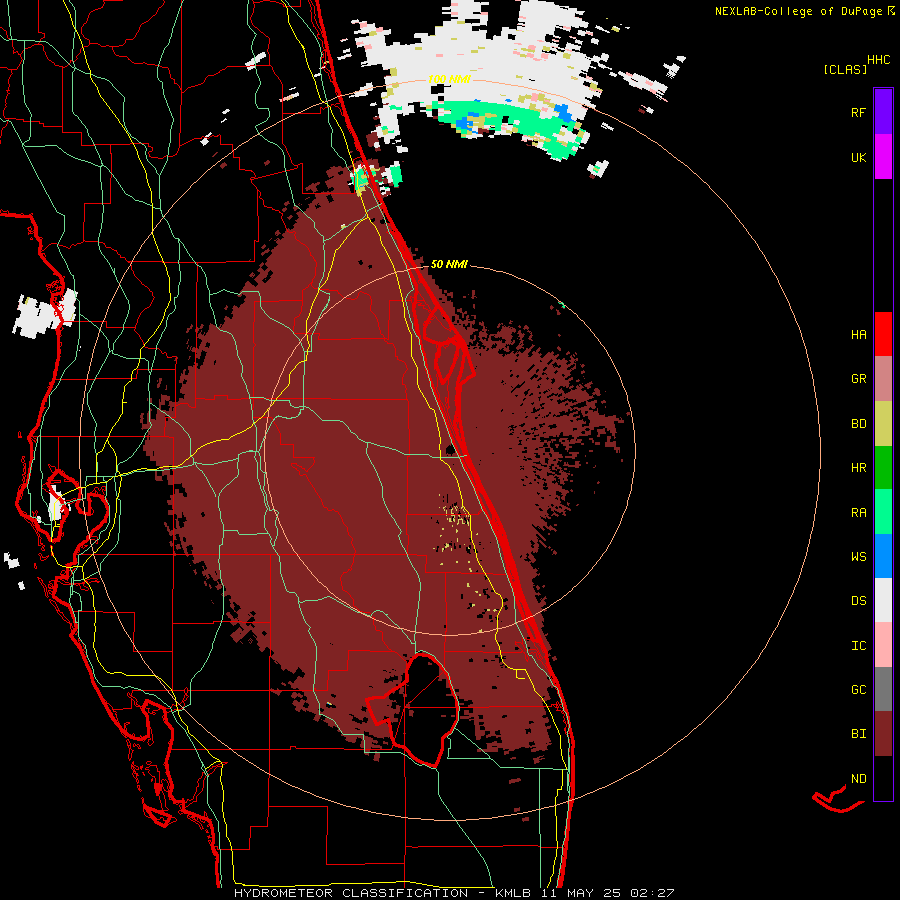Screen dimensions: 900x900
Task: Click the gray GC legend color swatch
Action: 883,689
